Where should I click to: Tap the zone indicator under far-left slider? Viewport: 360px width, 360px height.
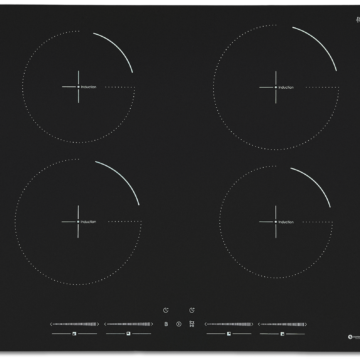click(x=74, y=333)
